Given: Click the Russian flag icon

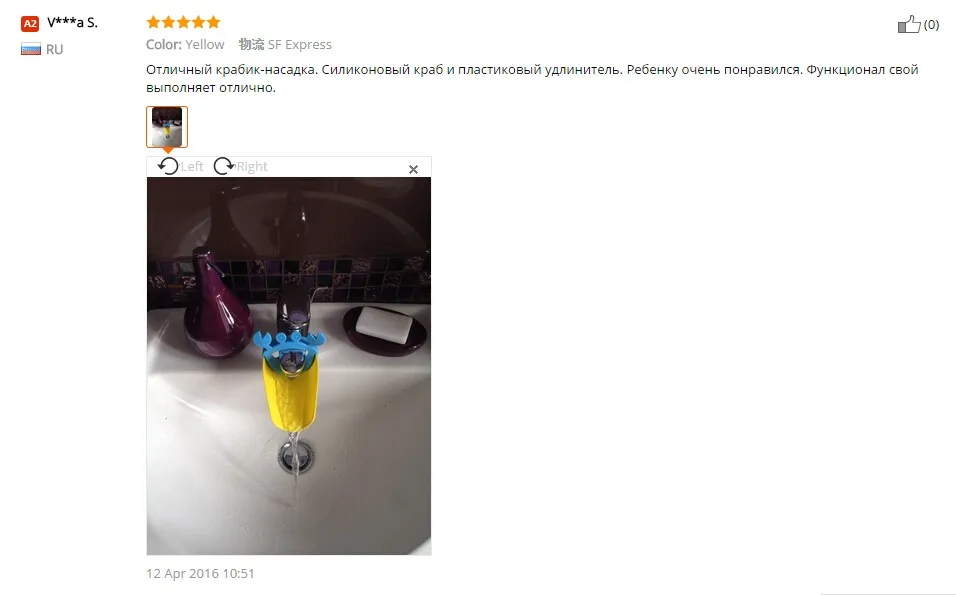Looking at the screenshot, I should (x=30, y=49).
